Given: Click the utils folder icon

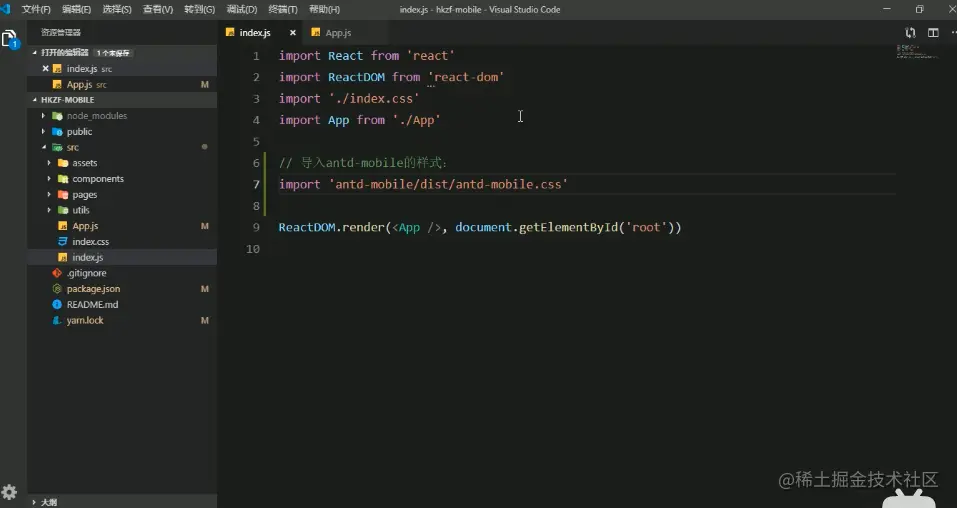Looking at the screenshot, I should pyautogui.click(x=63, y=210).
